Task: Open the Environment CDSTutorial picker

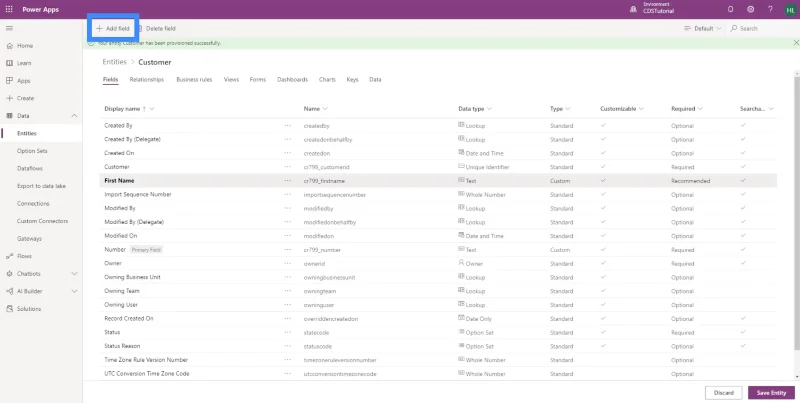Action: point(652,8)
